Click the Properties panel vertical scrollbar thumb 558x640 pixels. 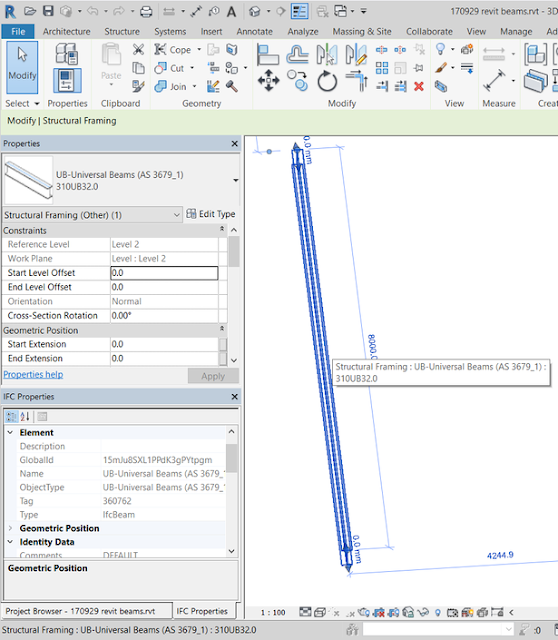(x=234, y=251)
